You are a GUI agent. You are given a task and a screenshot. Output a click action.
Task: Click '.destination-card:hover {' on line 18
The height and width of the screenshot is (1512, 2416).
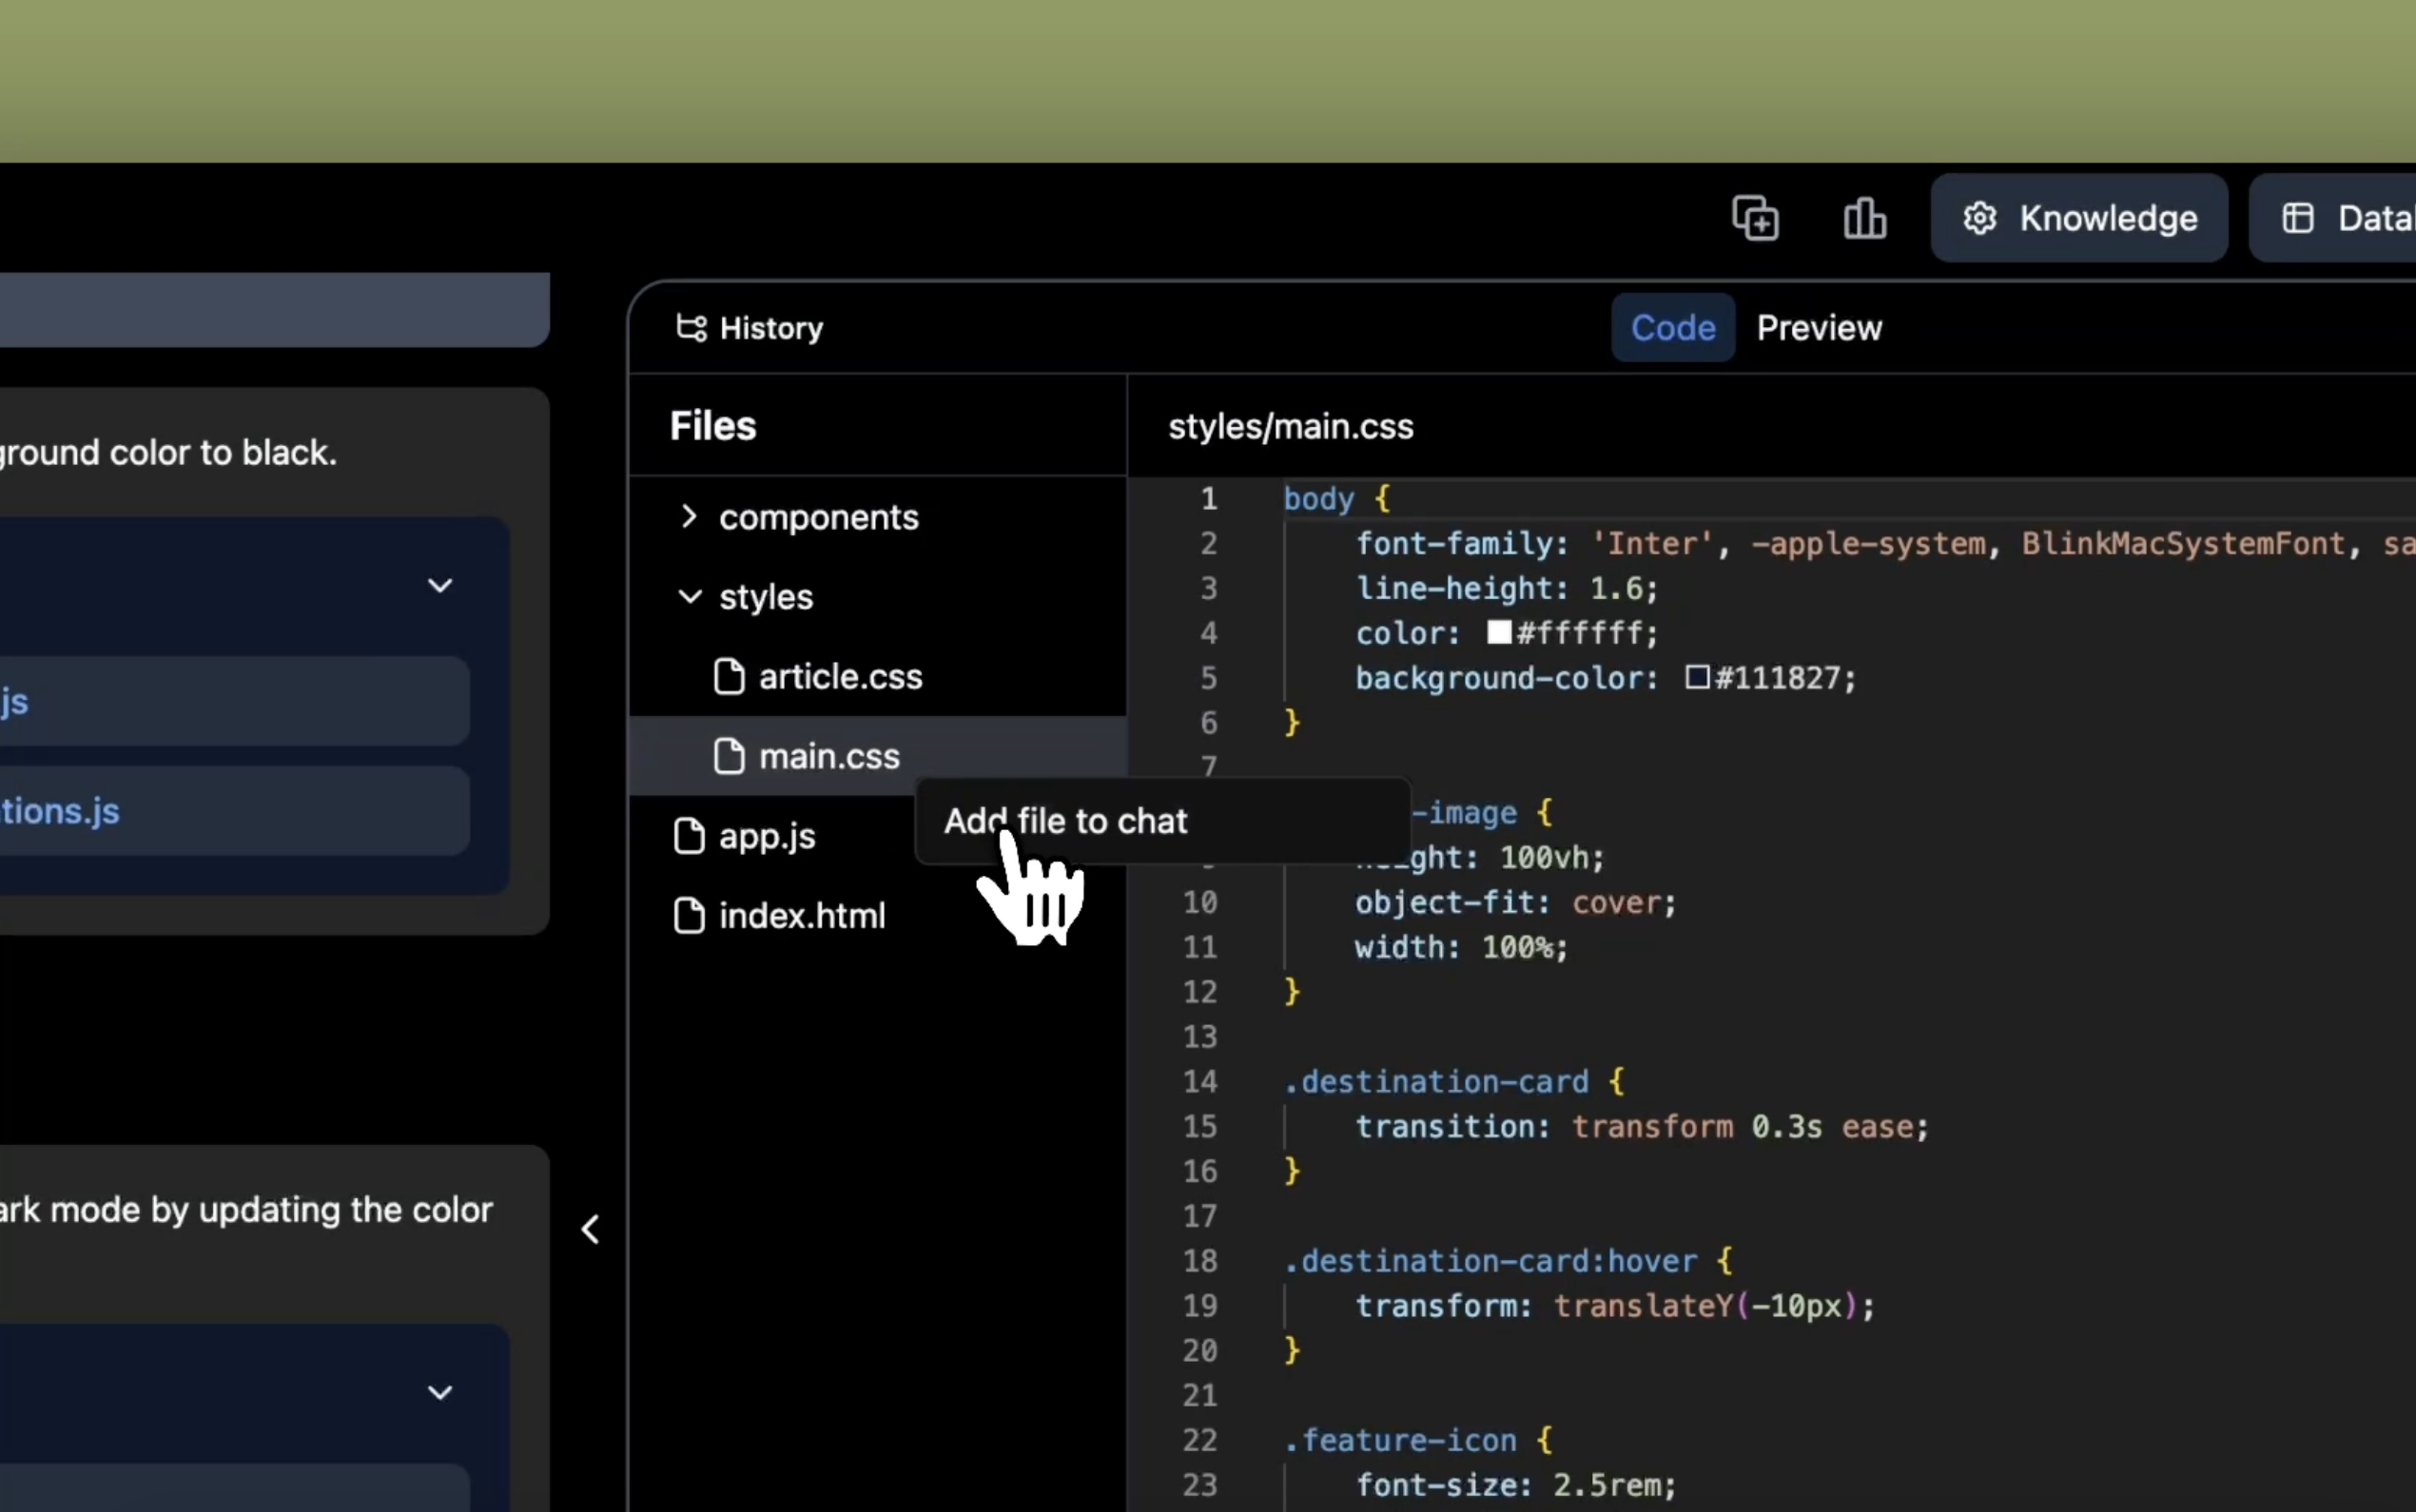tap(1508, 1261)
